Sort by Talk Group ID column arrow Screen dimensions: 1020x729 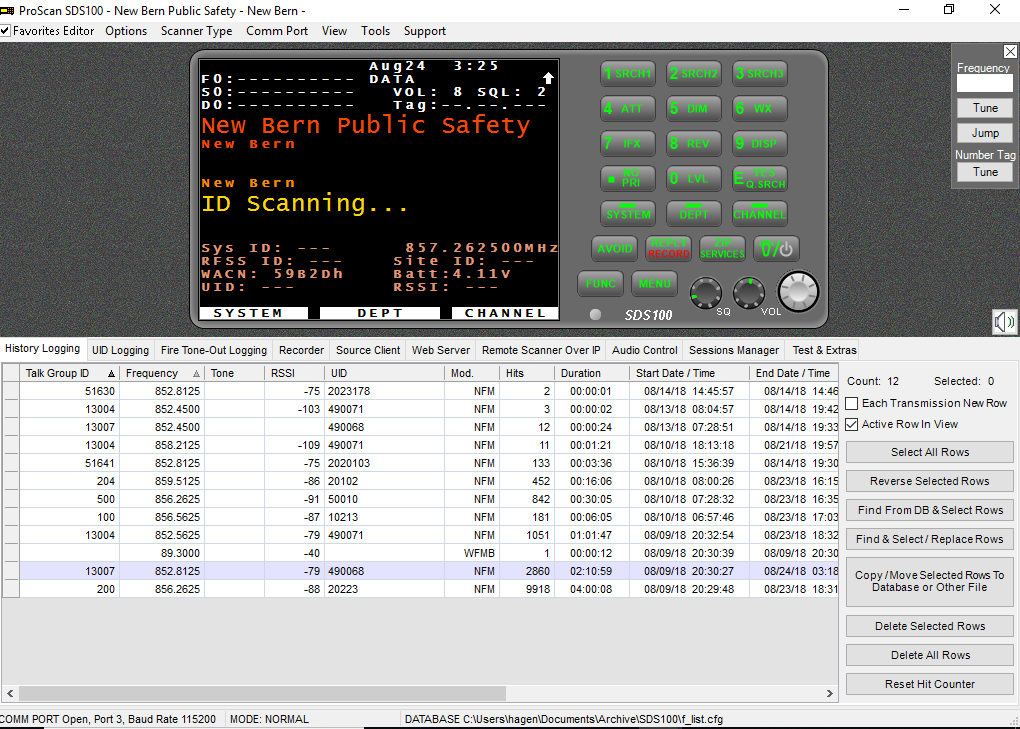[x=111, y=374]
